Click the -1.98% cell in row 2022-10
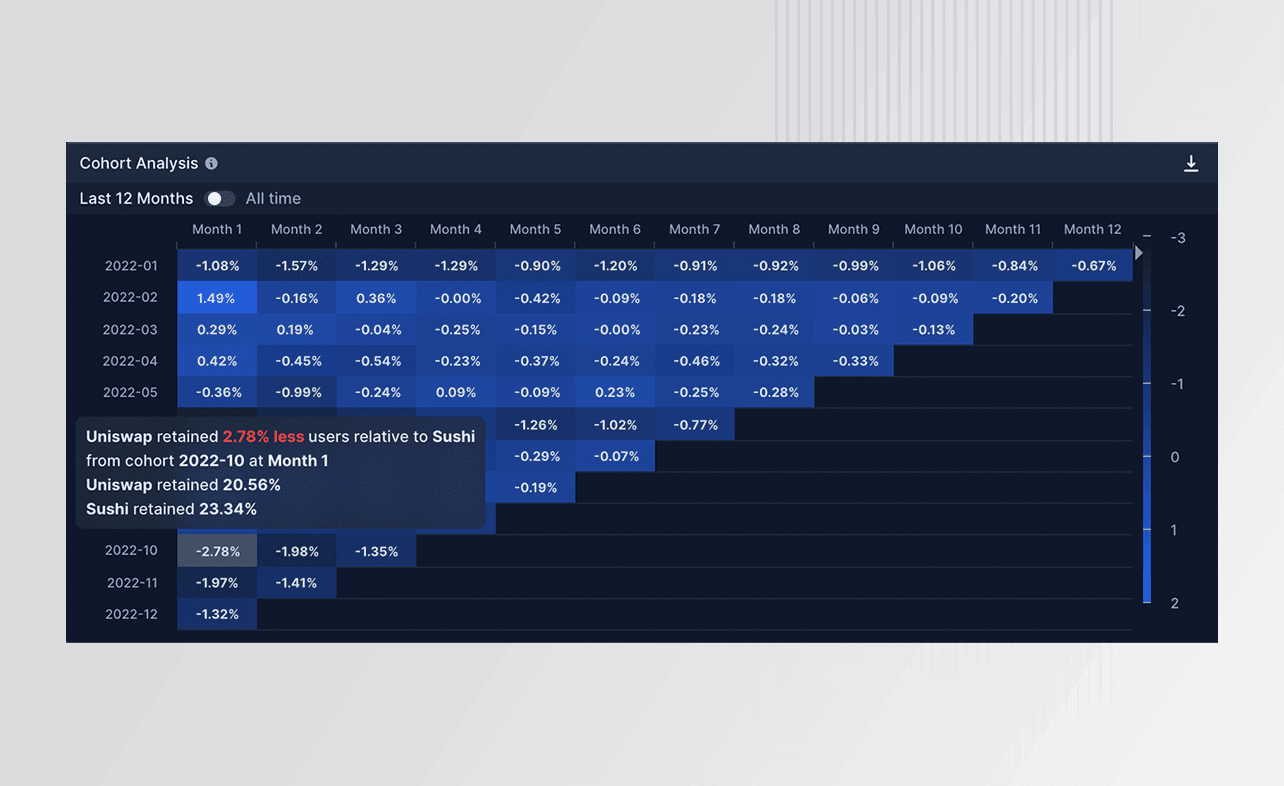 point(297,551)
